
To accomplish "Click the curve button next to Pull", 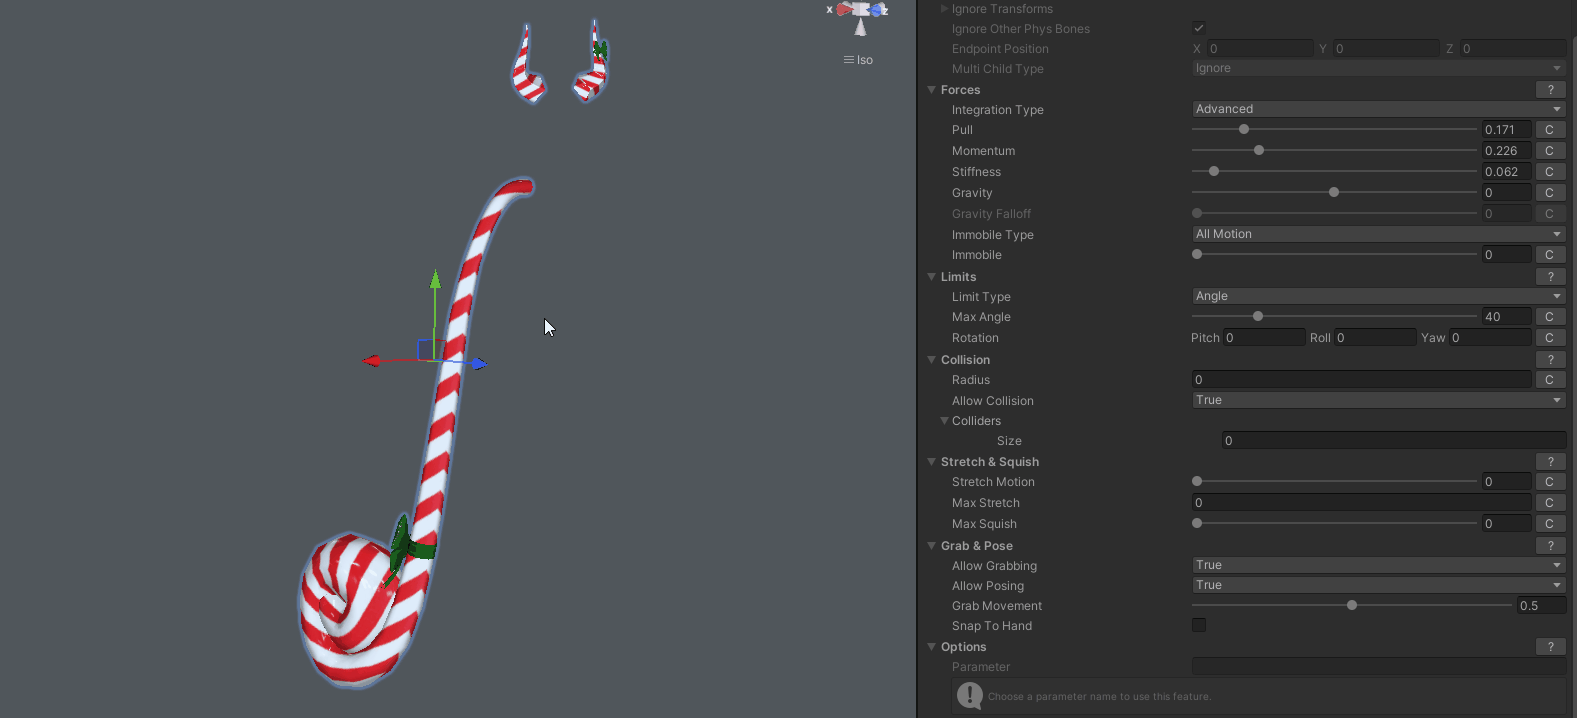I will pos(1549,130).
